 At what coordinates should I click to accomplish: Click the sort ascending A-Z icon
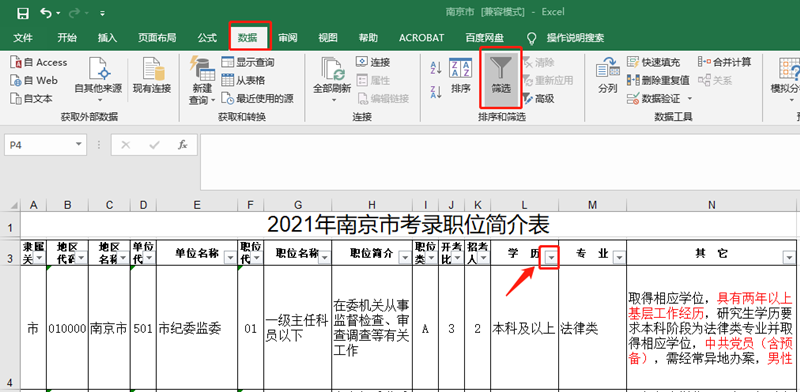[x=436, y=67]
